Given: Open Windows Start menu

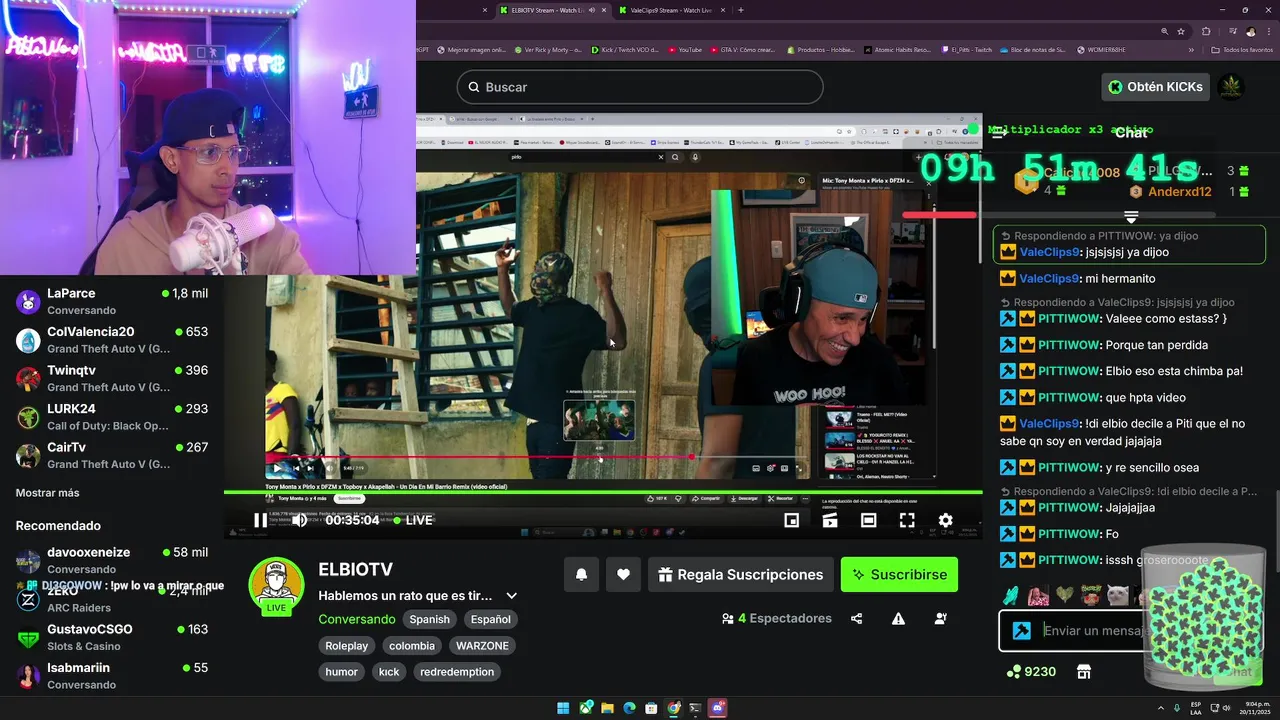Looking at the screenshot, I should (563, 708).
